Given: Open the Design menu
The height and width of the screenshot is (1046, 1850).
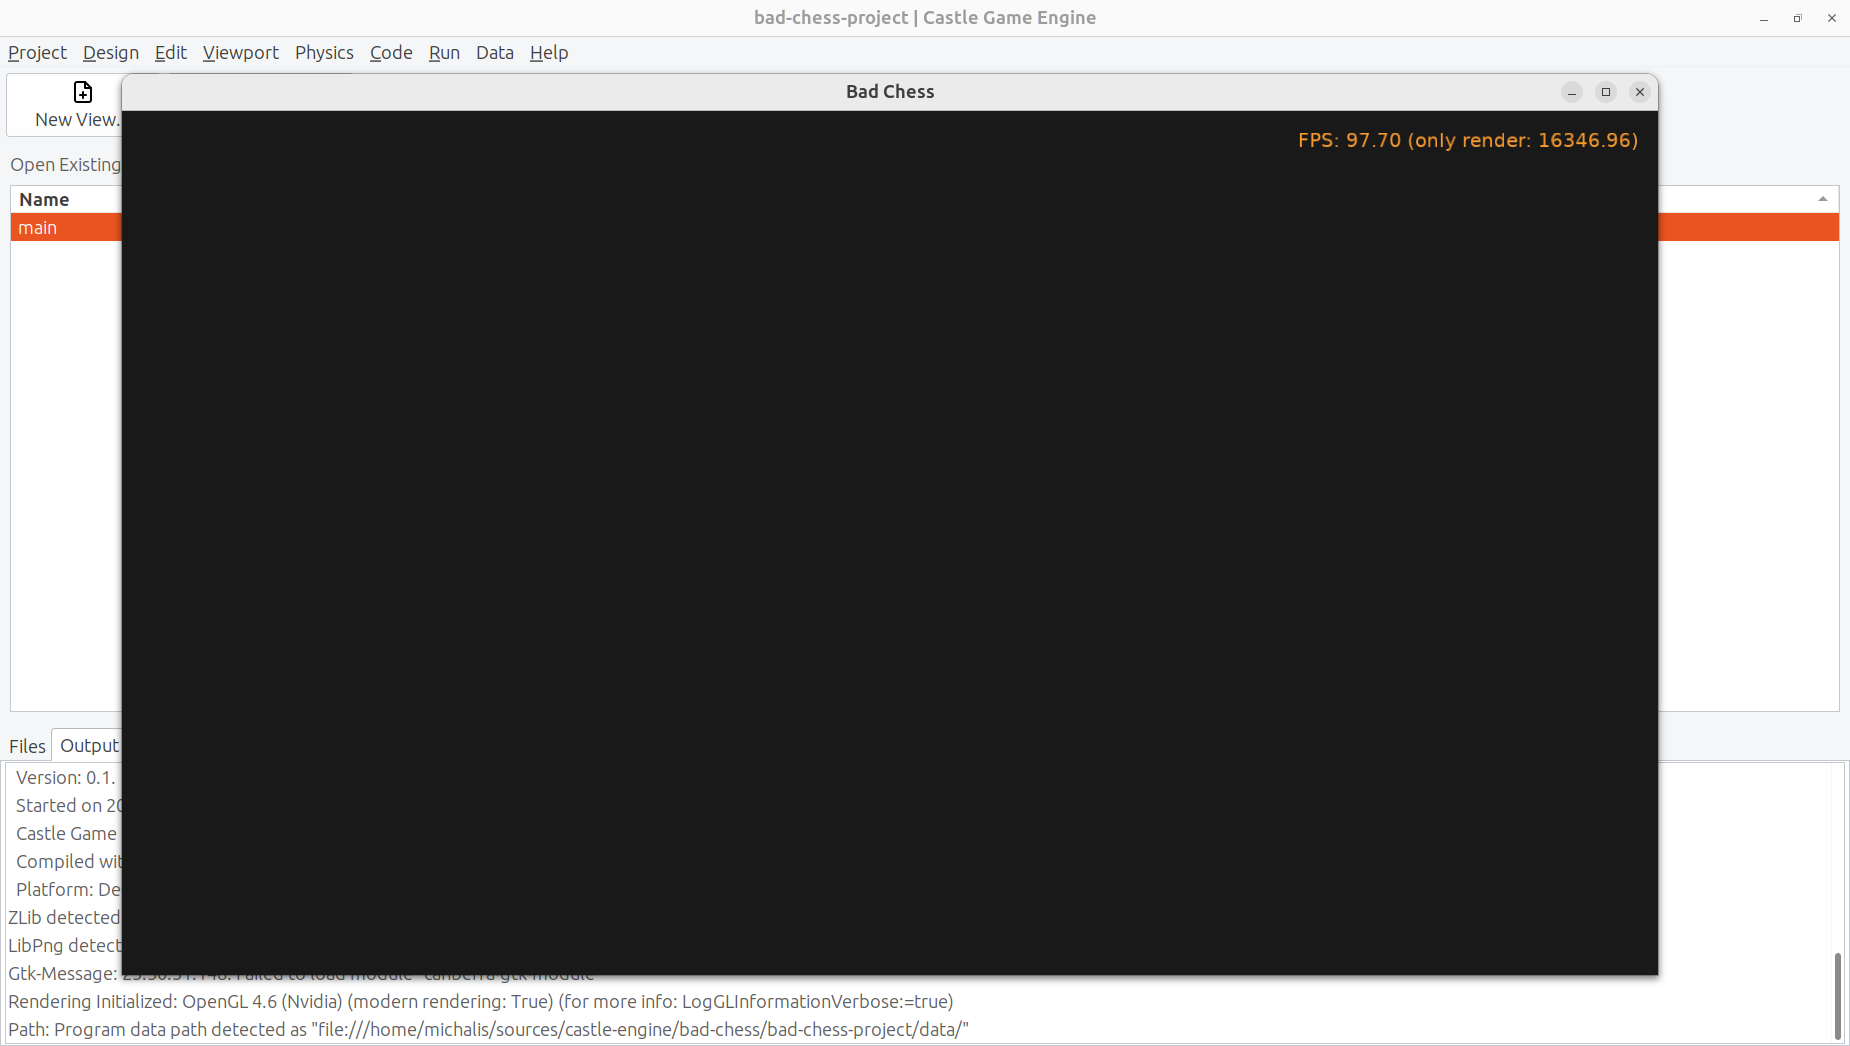Looking at the screenshot, I should 111,53.
